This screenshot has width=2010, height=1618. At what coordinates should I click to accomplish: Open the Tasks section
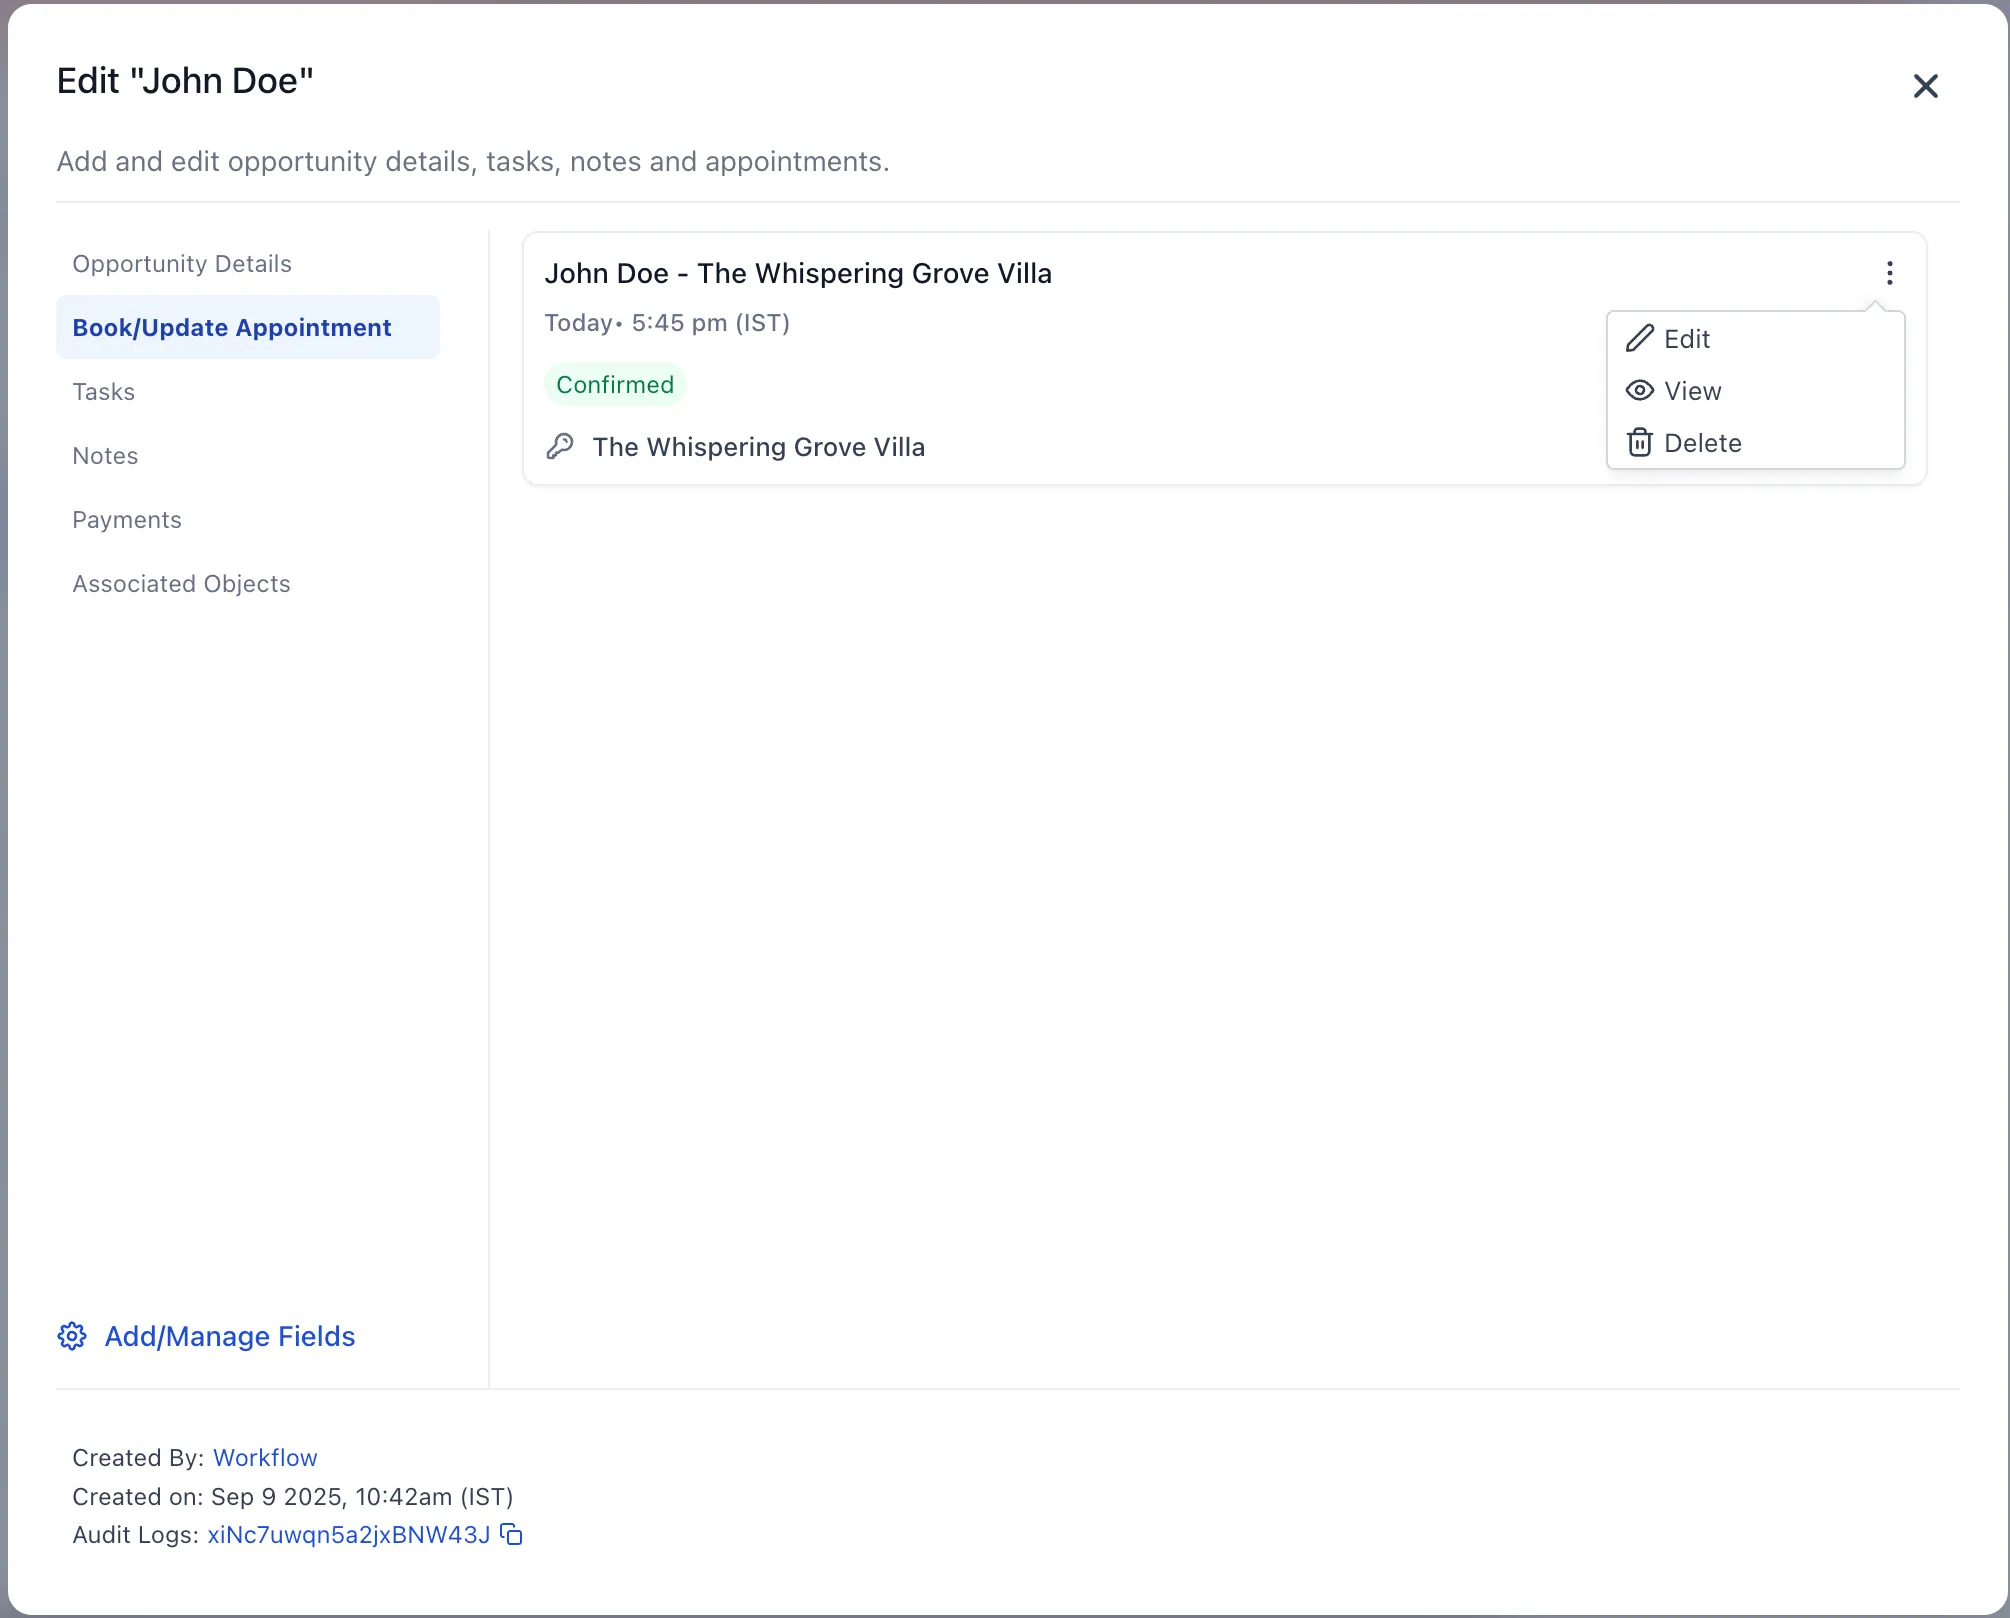[x=103, y=391]
